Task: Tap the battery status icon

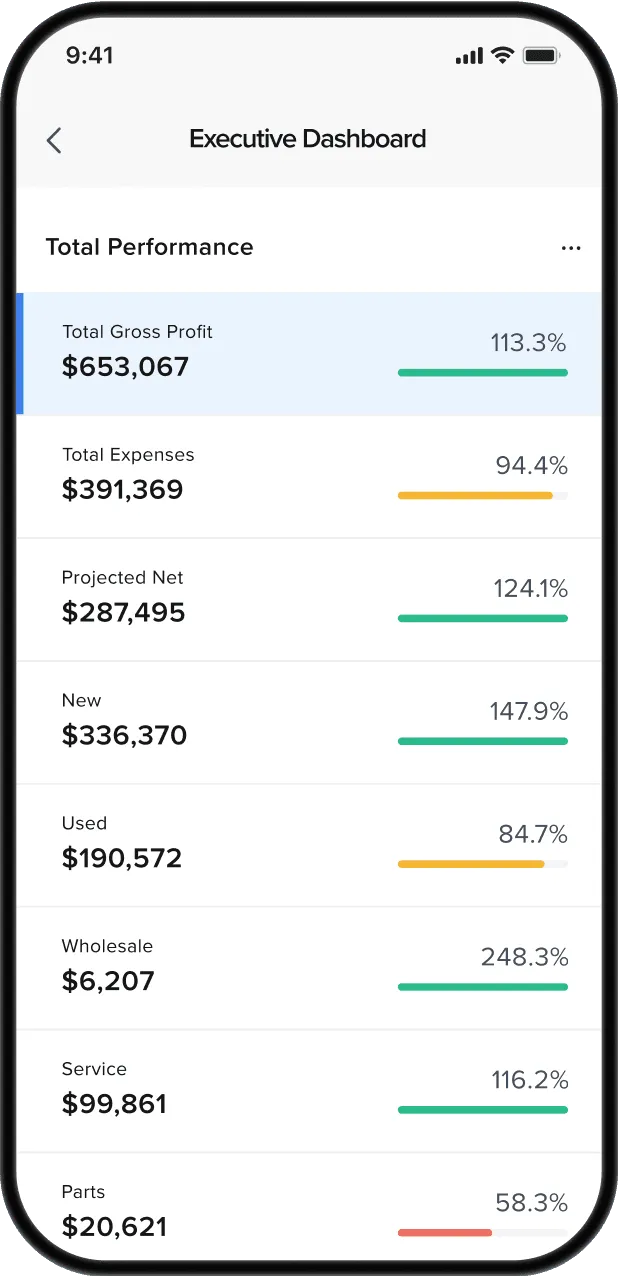Action: (x=541, y=56)
